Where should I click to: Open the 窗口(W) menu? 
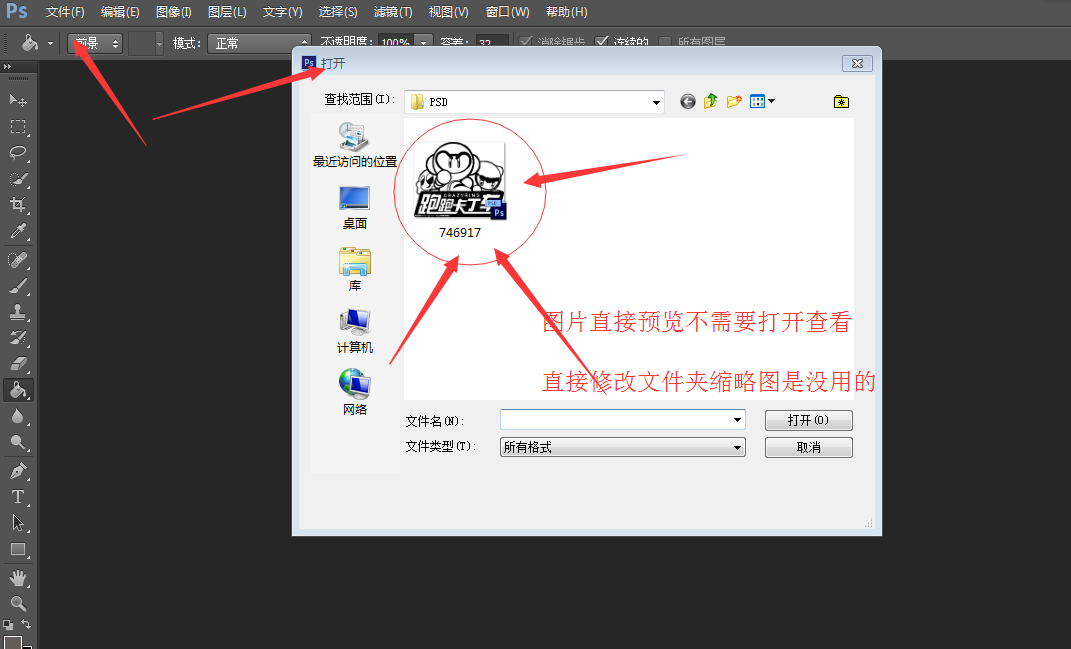click(x=507, y=12)
